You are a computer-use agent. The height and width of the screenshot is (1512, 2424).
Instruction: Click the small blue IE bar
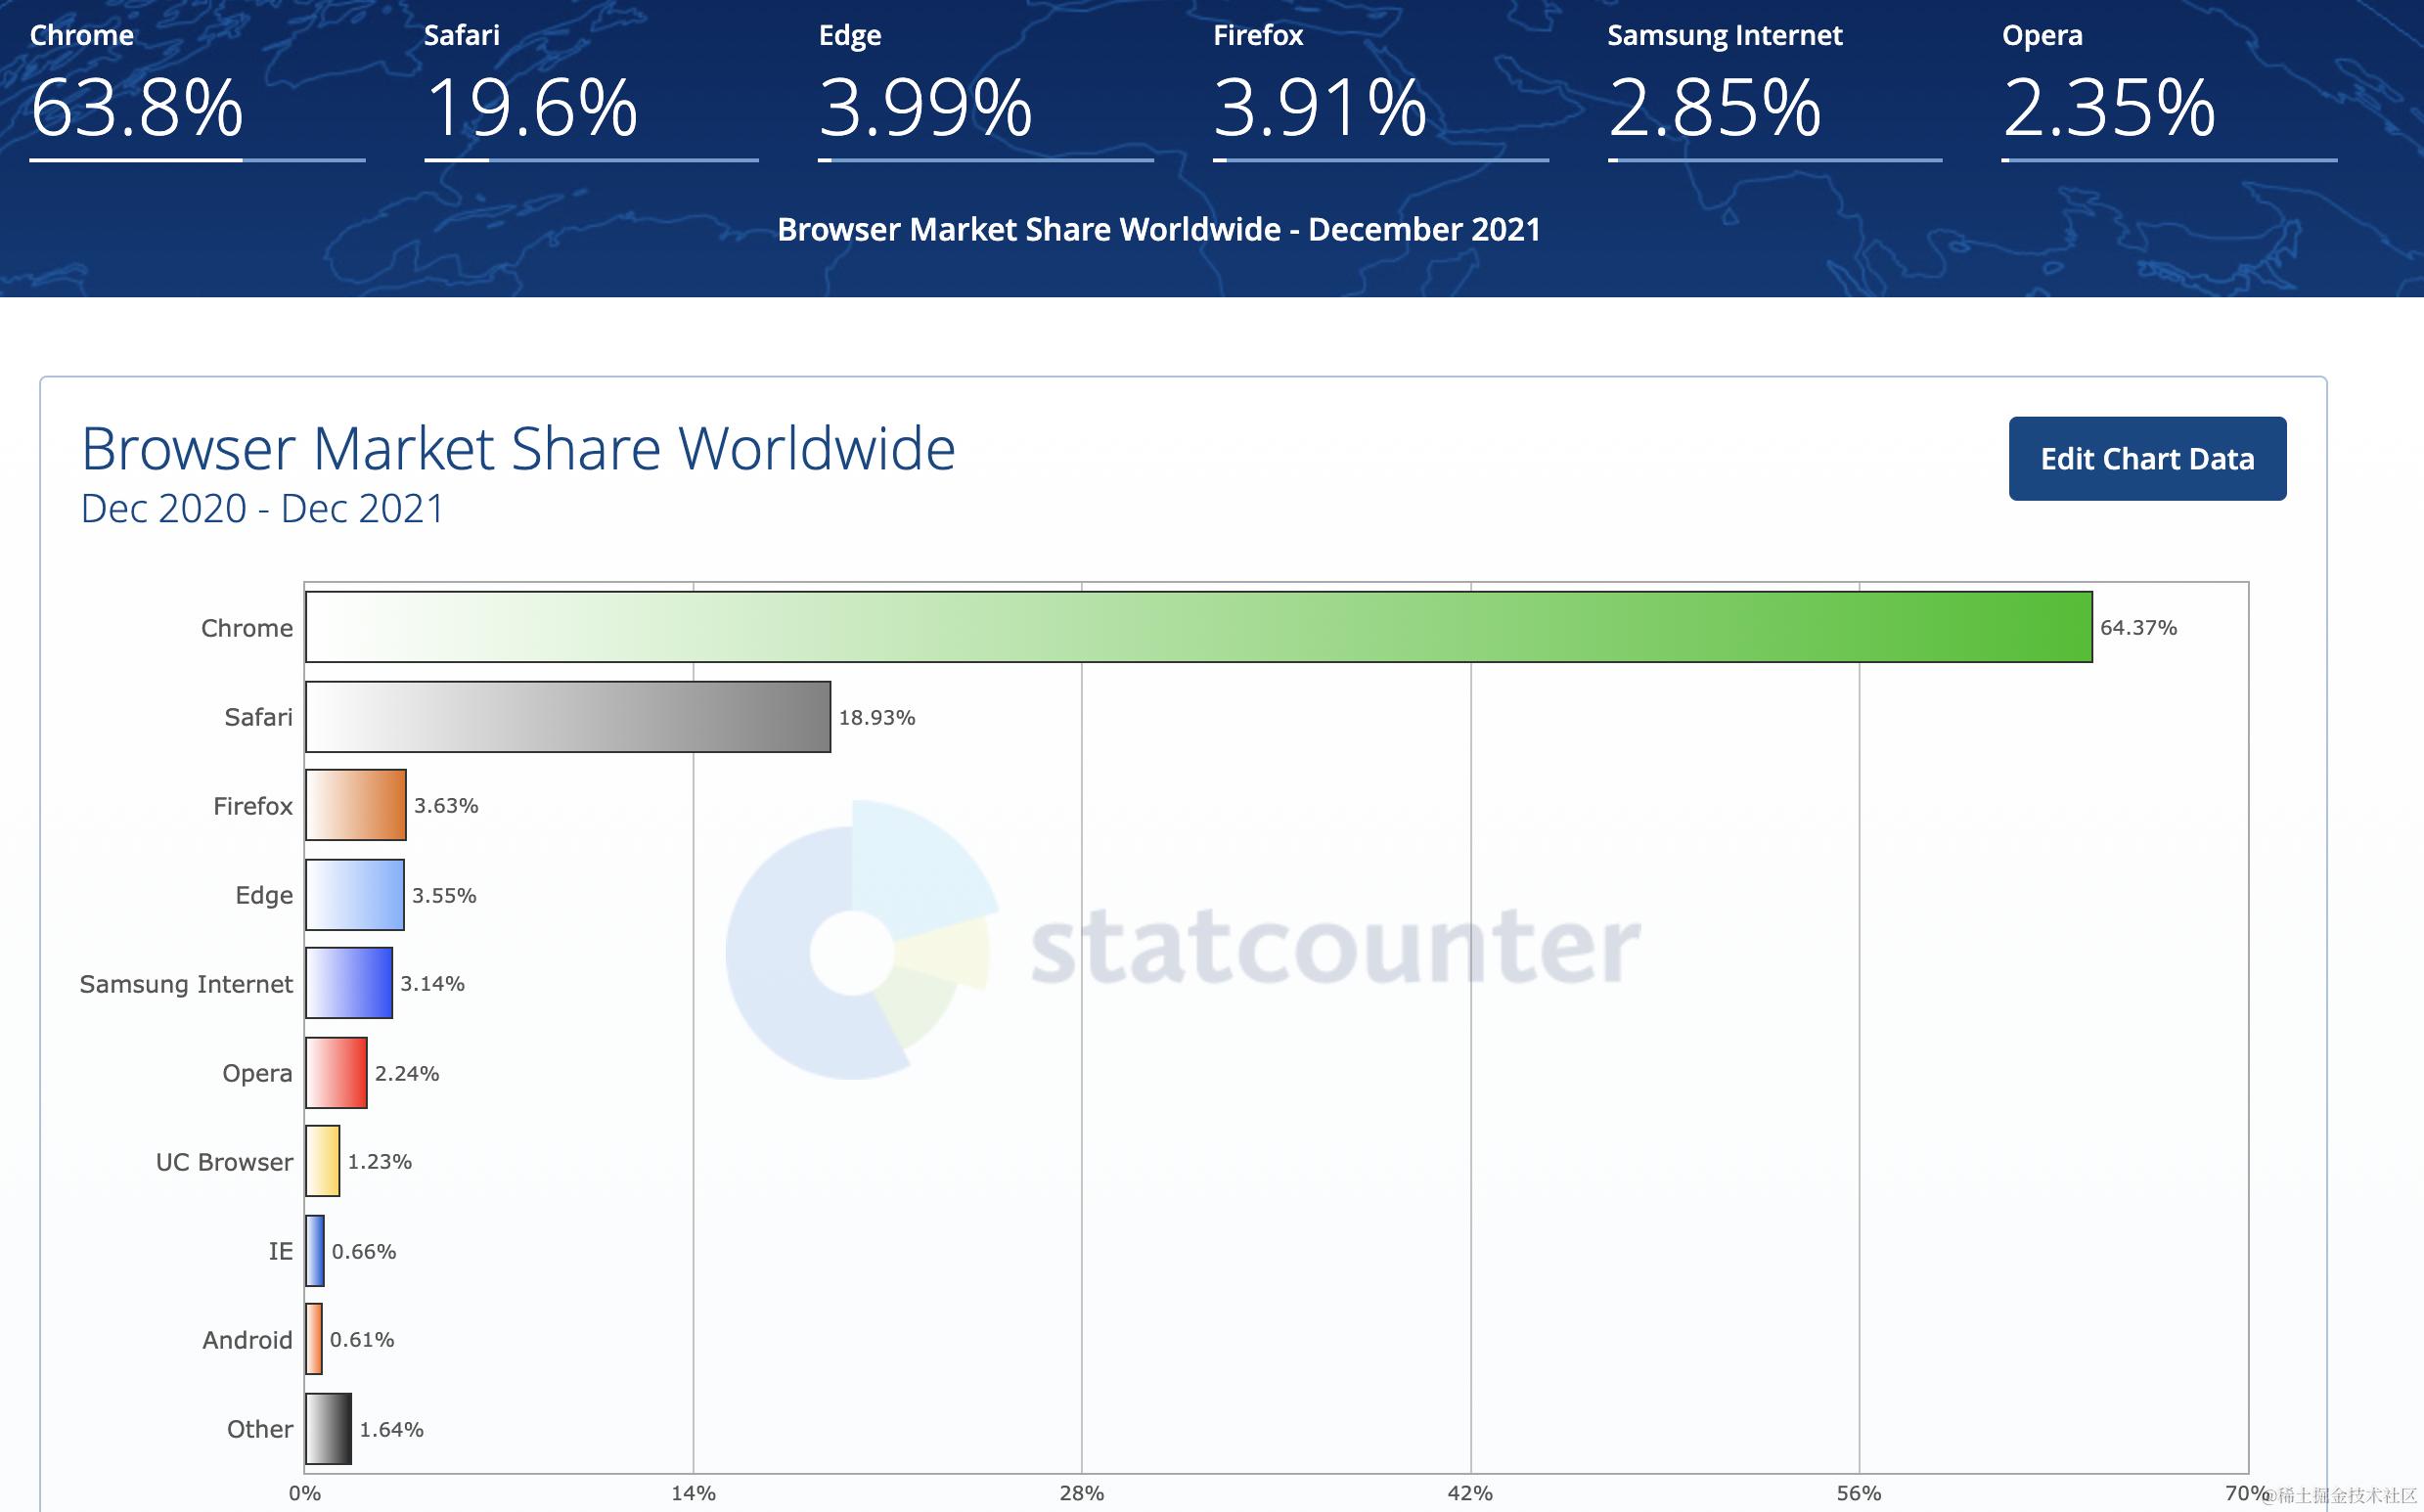tap(315, 1251)
